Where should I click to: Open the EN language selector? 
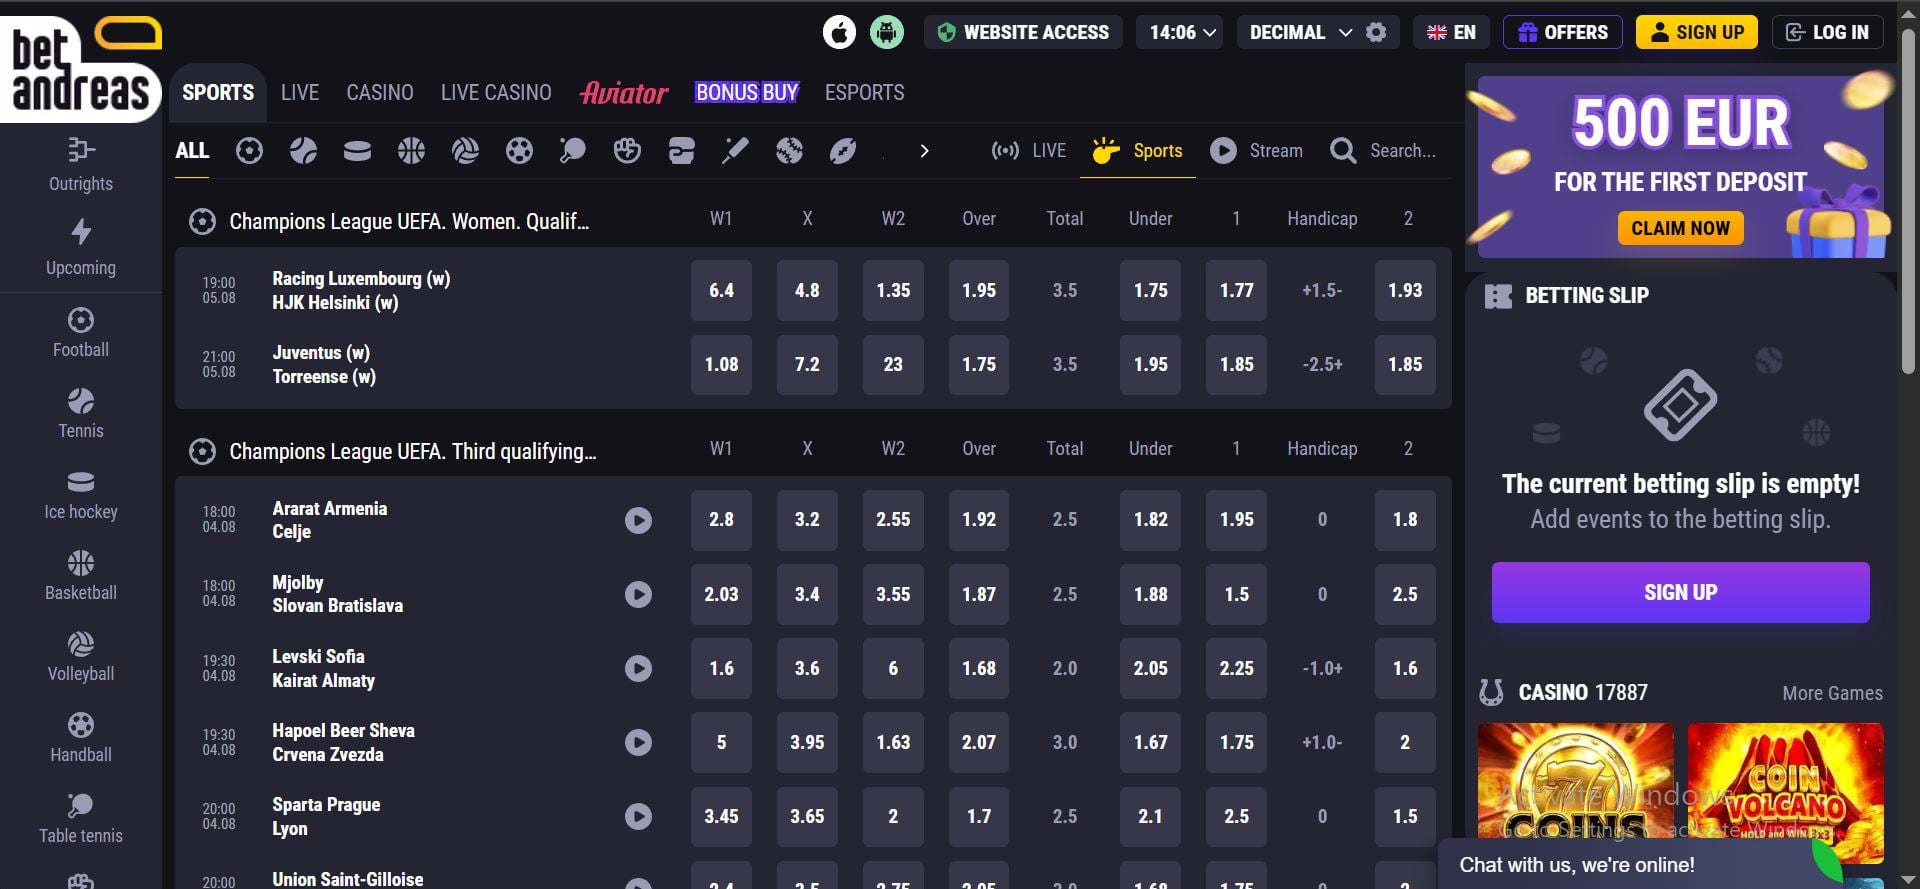pyautogui.click(x=1451, y=32)
